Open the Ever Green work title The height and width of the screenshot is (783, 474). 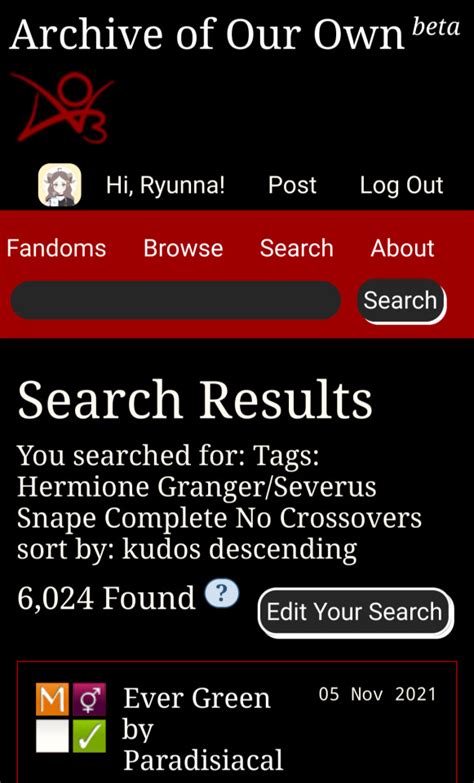point(197,698)
